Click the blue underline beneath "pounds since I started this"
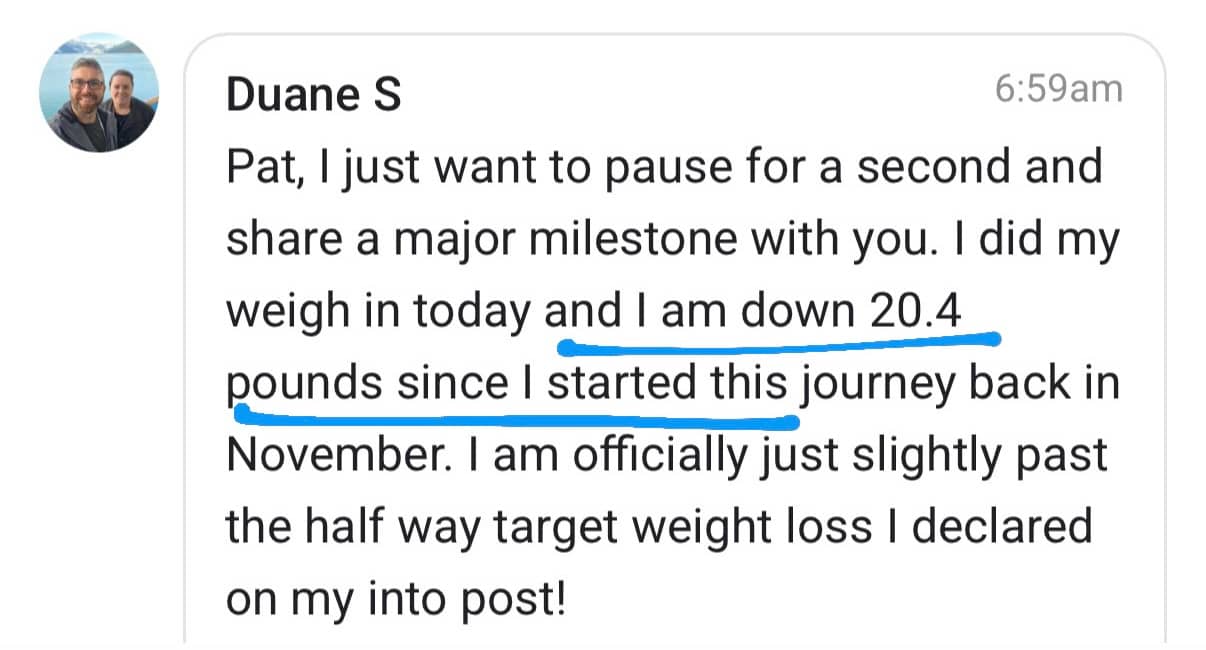Viewport: 1206px width, 650px height. [x=515, y=412]
